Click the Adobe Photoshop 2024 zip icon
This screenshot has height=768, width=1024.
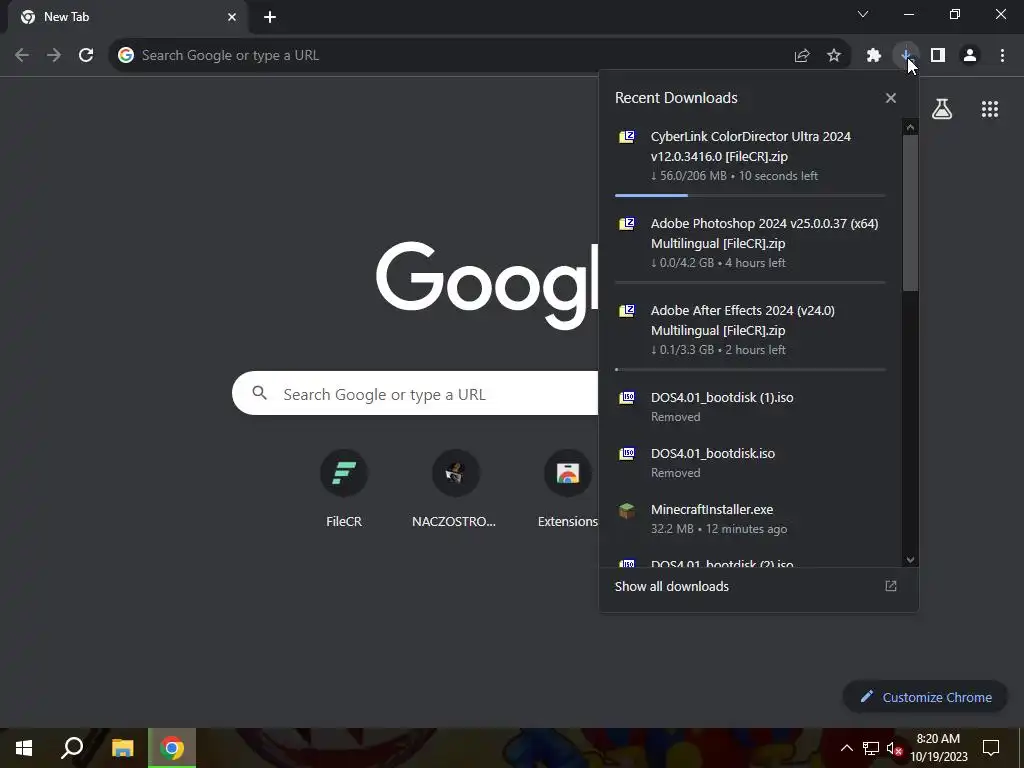click(x=627, y=223)
